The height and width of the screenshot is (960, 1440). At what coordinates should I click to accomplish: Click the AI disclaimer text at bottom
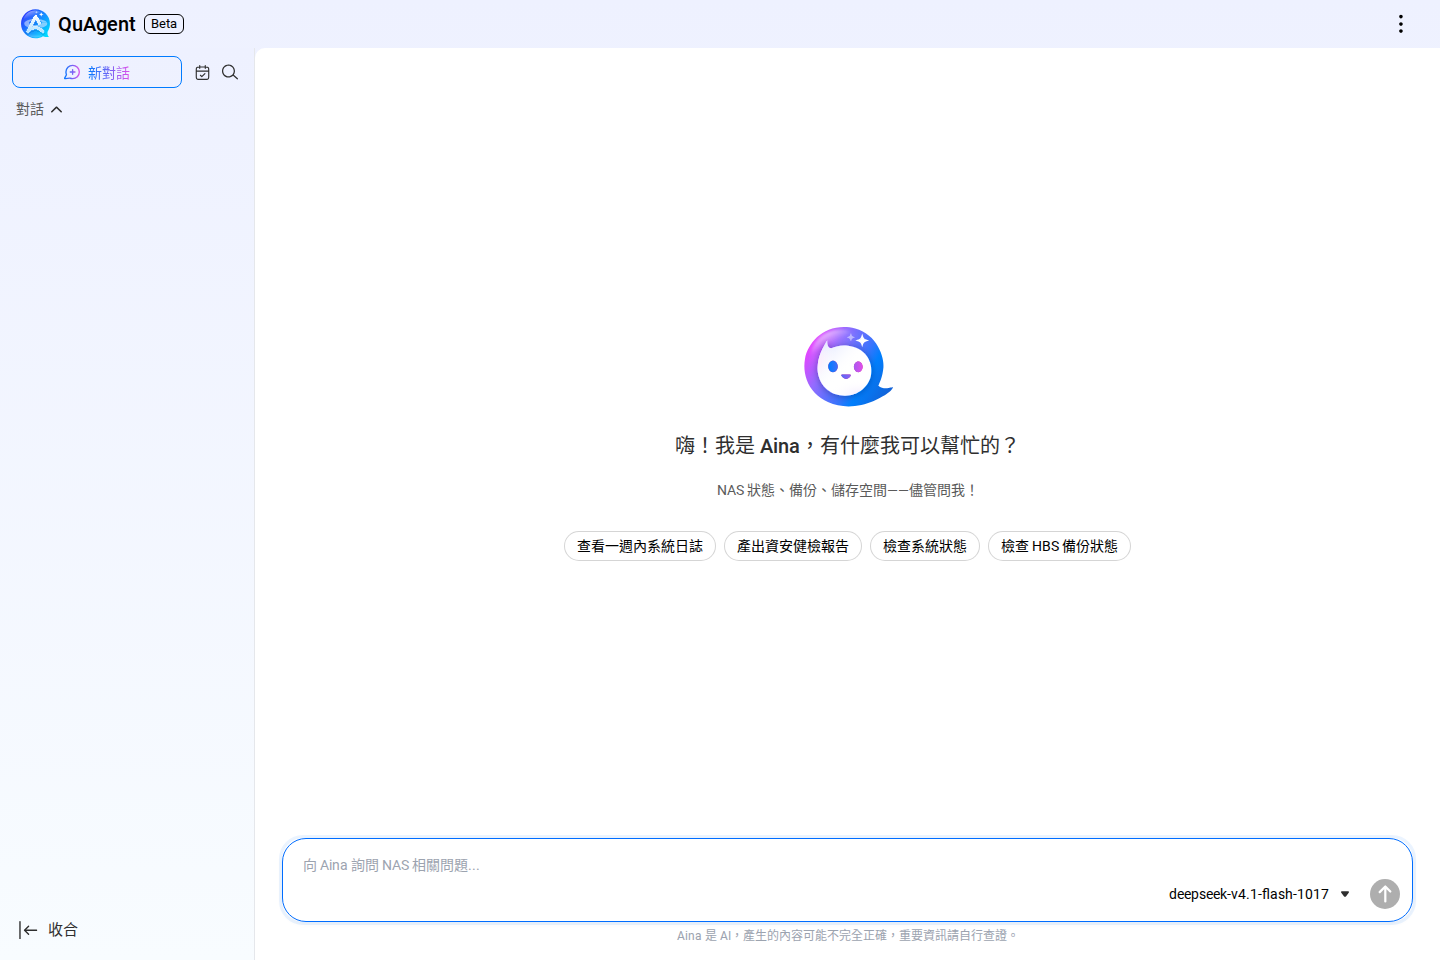click(847, 936)
